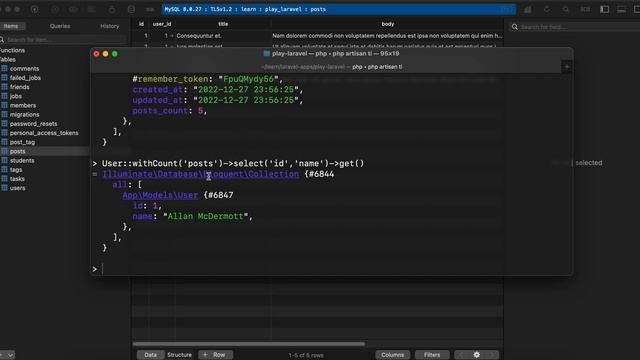Screen dimensions: 640x360
Task: Open the database selector icon in toolbar
Action: point(131,9)
